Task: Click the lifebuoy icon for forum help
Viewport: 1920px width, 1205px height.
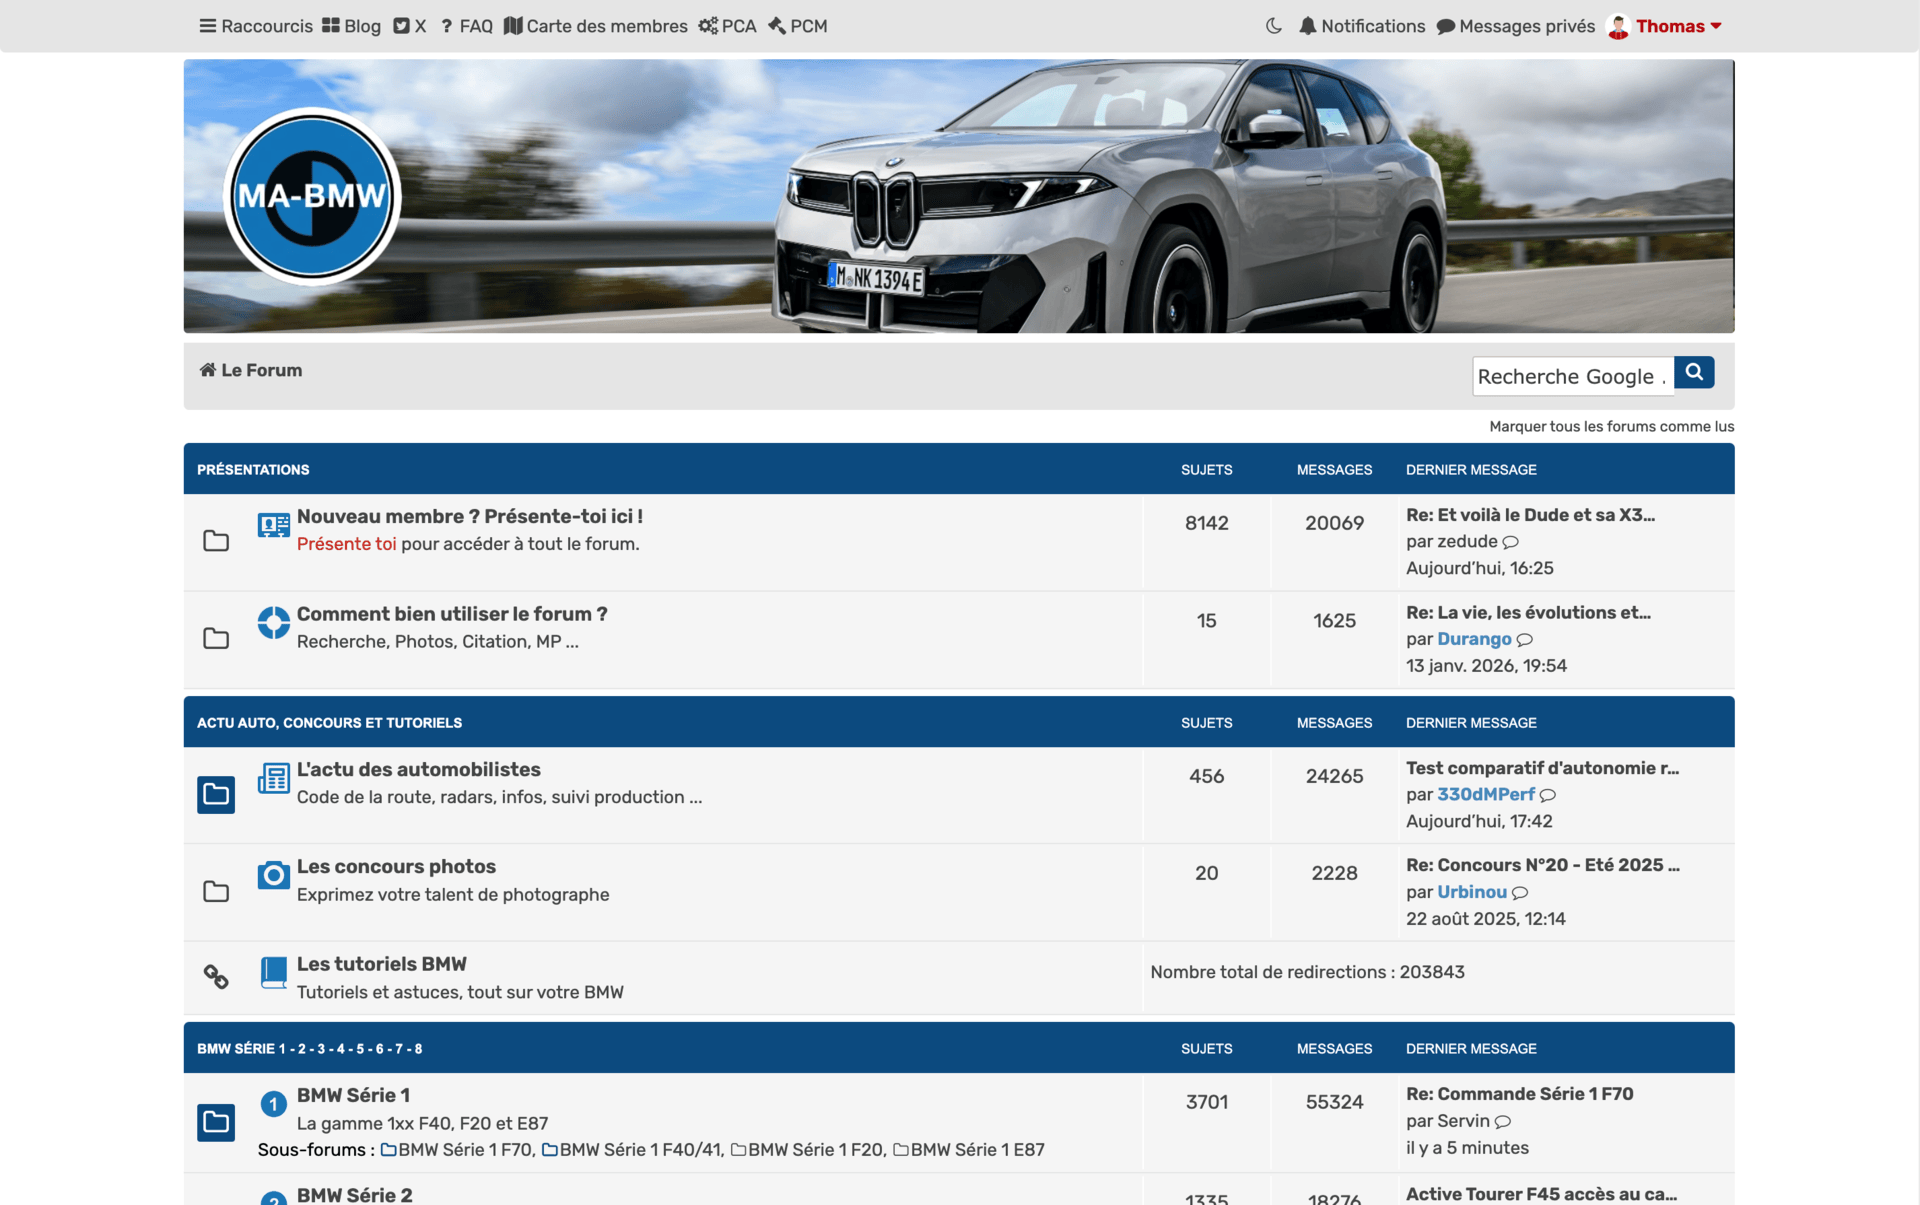Action: tap(273, 622)
